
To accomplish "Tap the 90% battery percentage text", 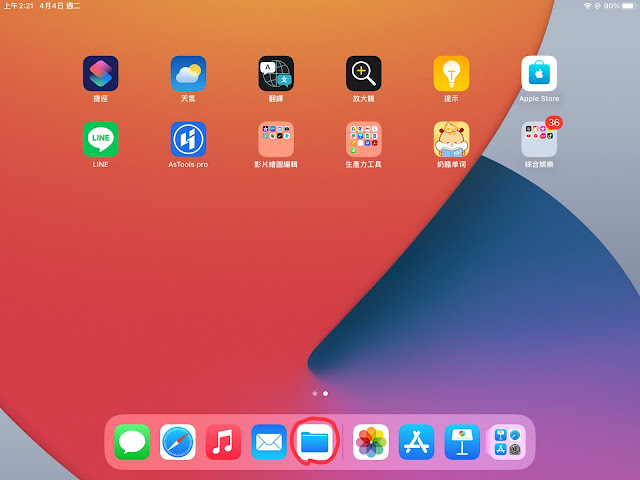I will 612,6.
